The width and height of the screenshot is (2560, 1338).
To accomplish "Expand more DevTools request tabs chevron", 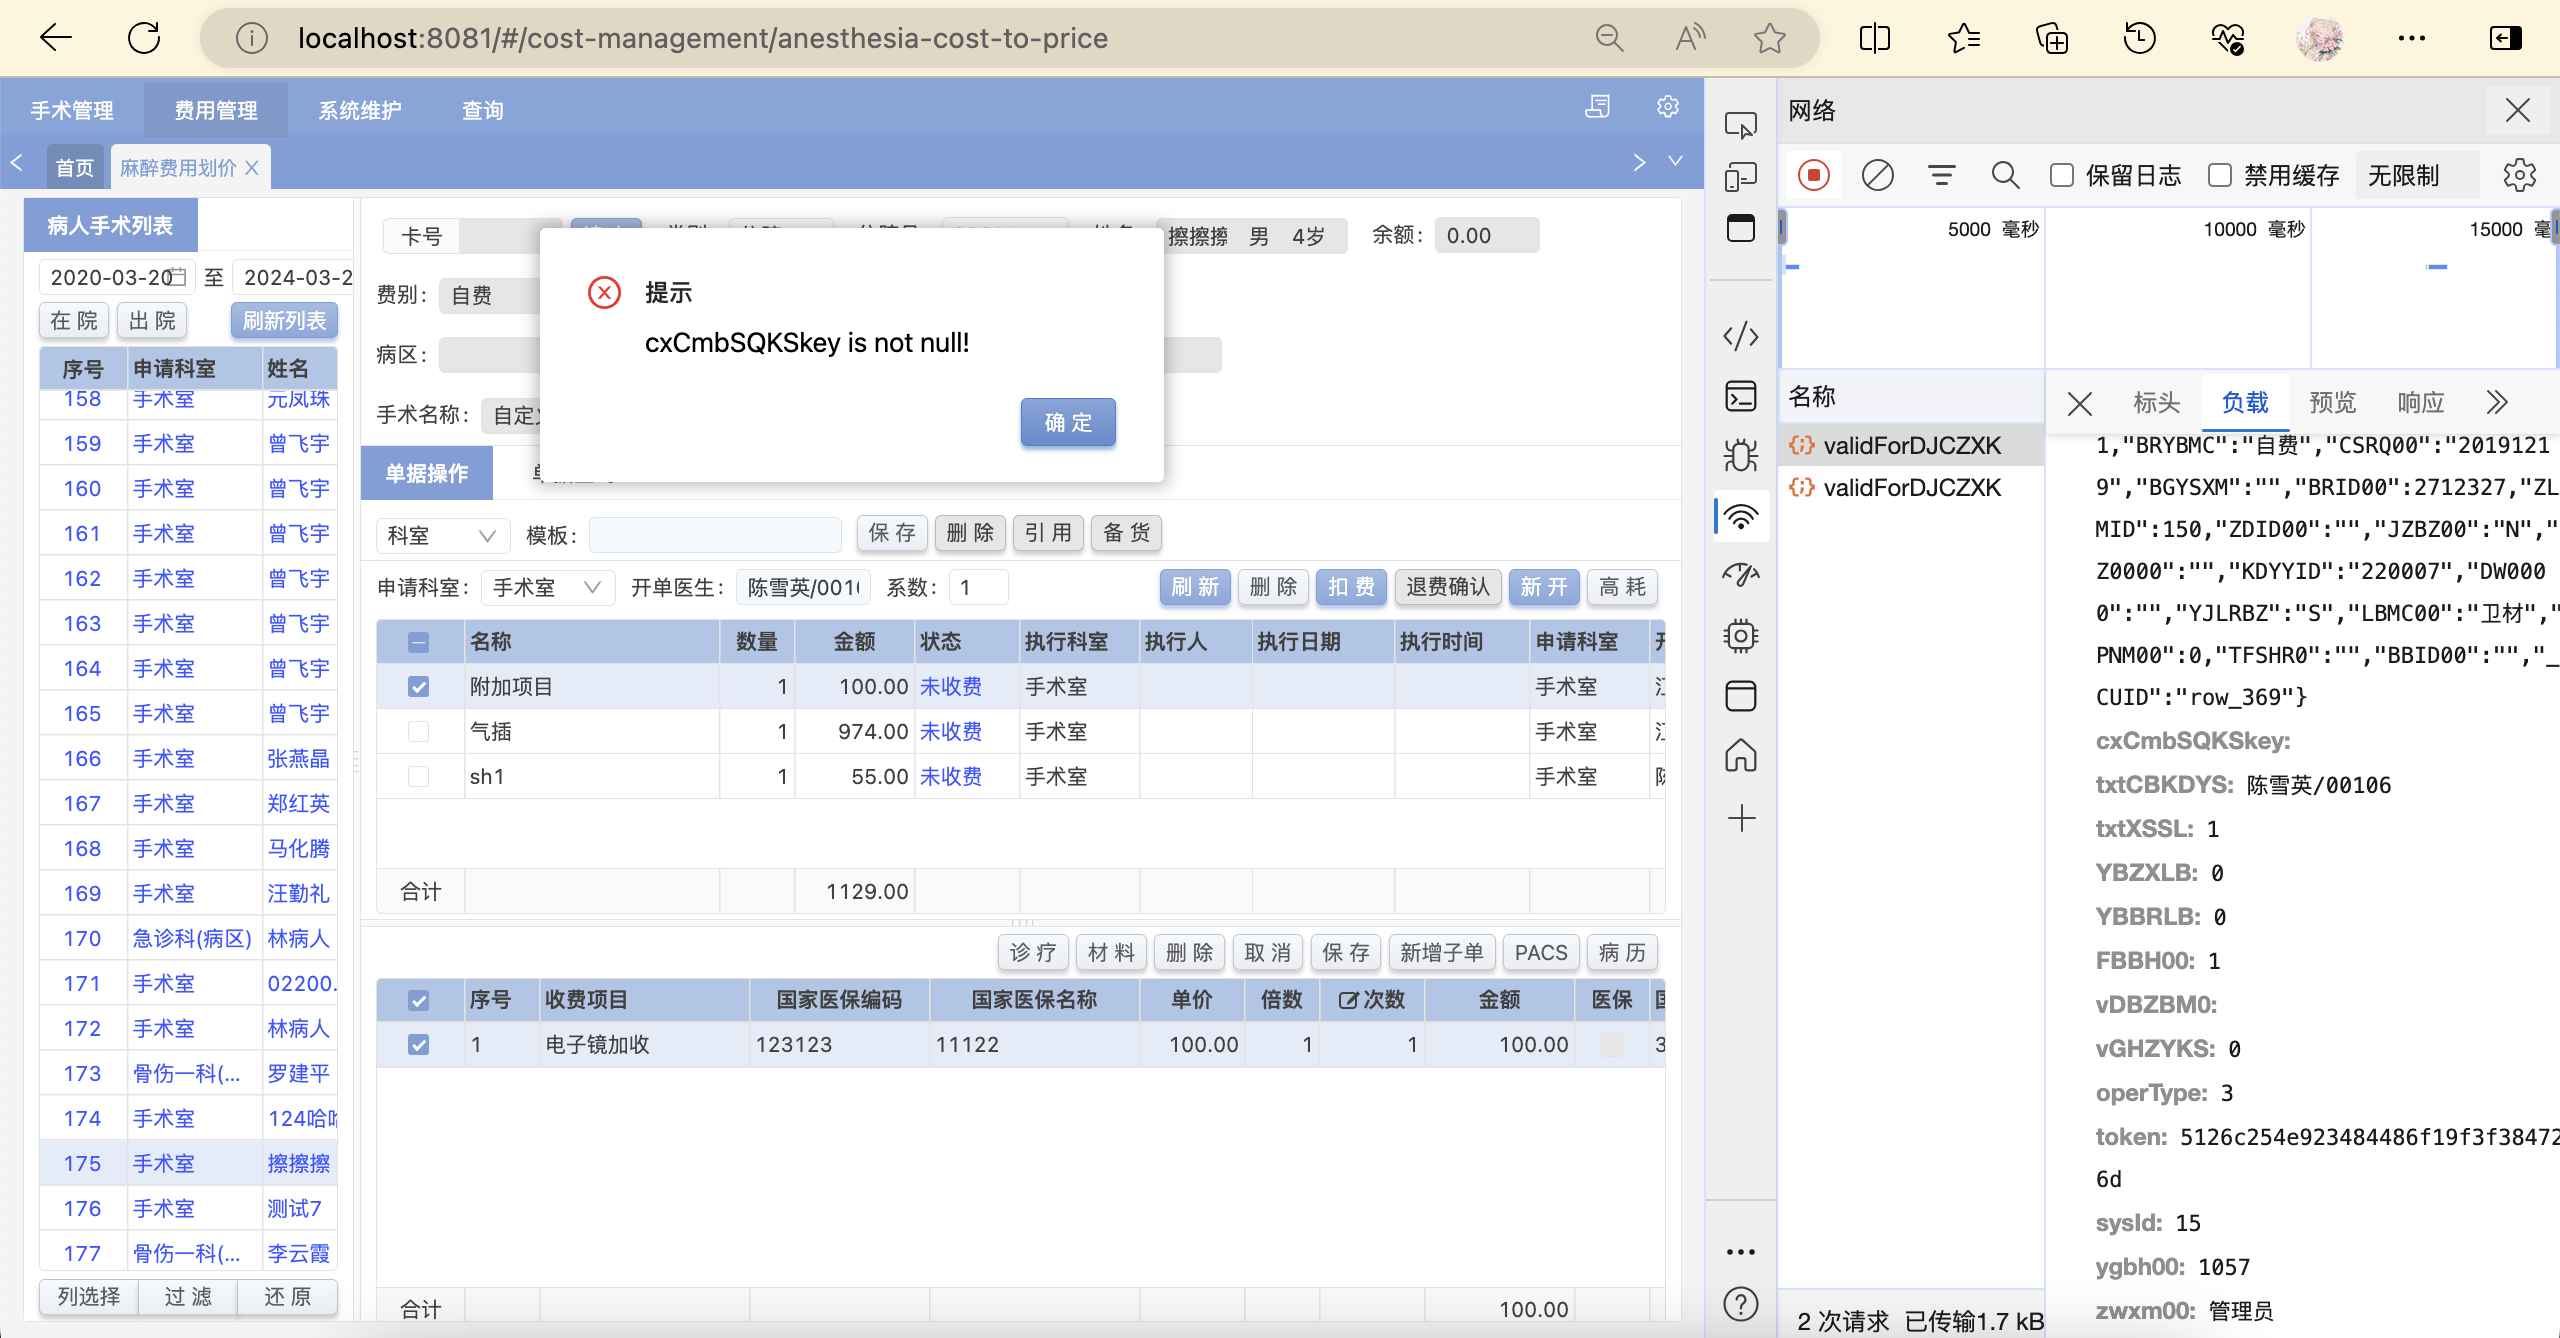I will point(2496,402).
